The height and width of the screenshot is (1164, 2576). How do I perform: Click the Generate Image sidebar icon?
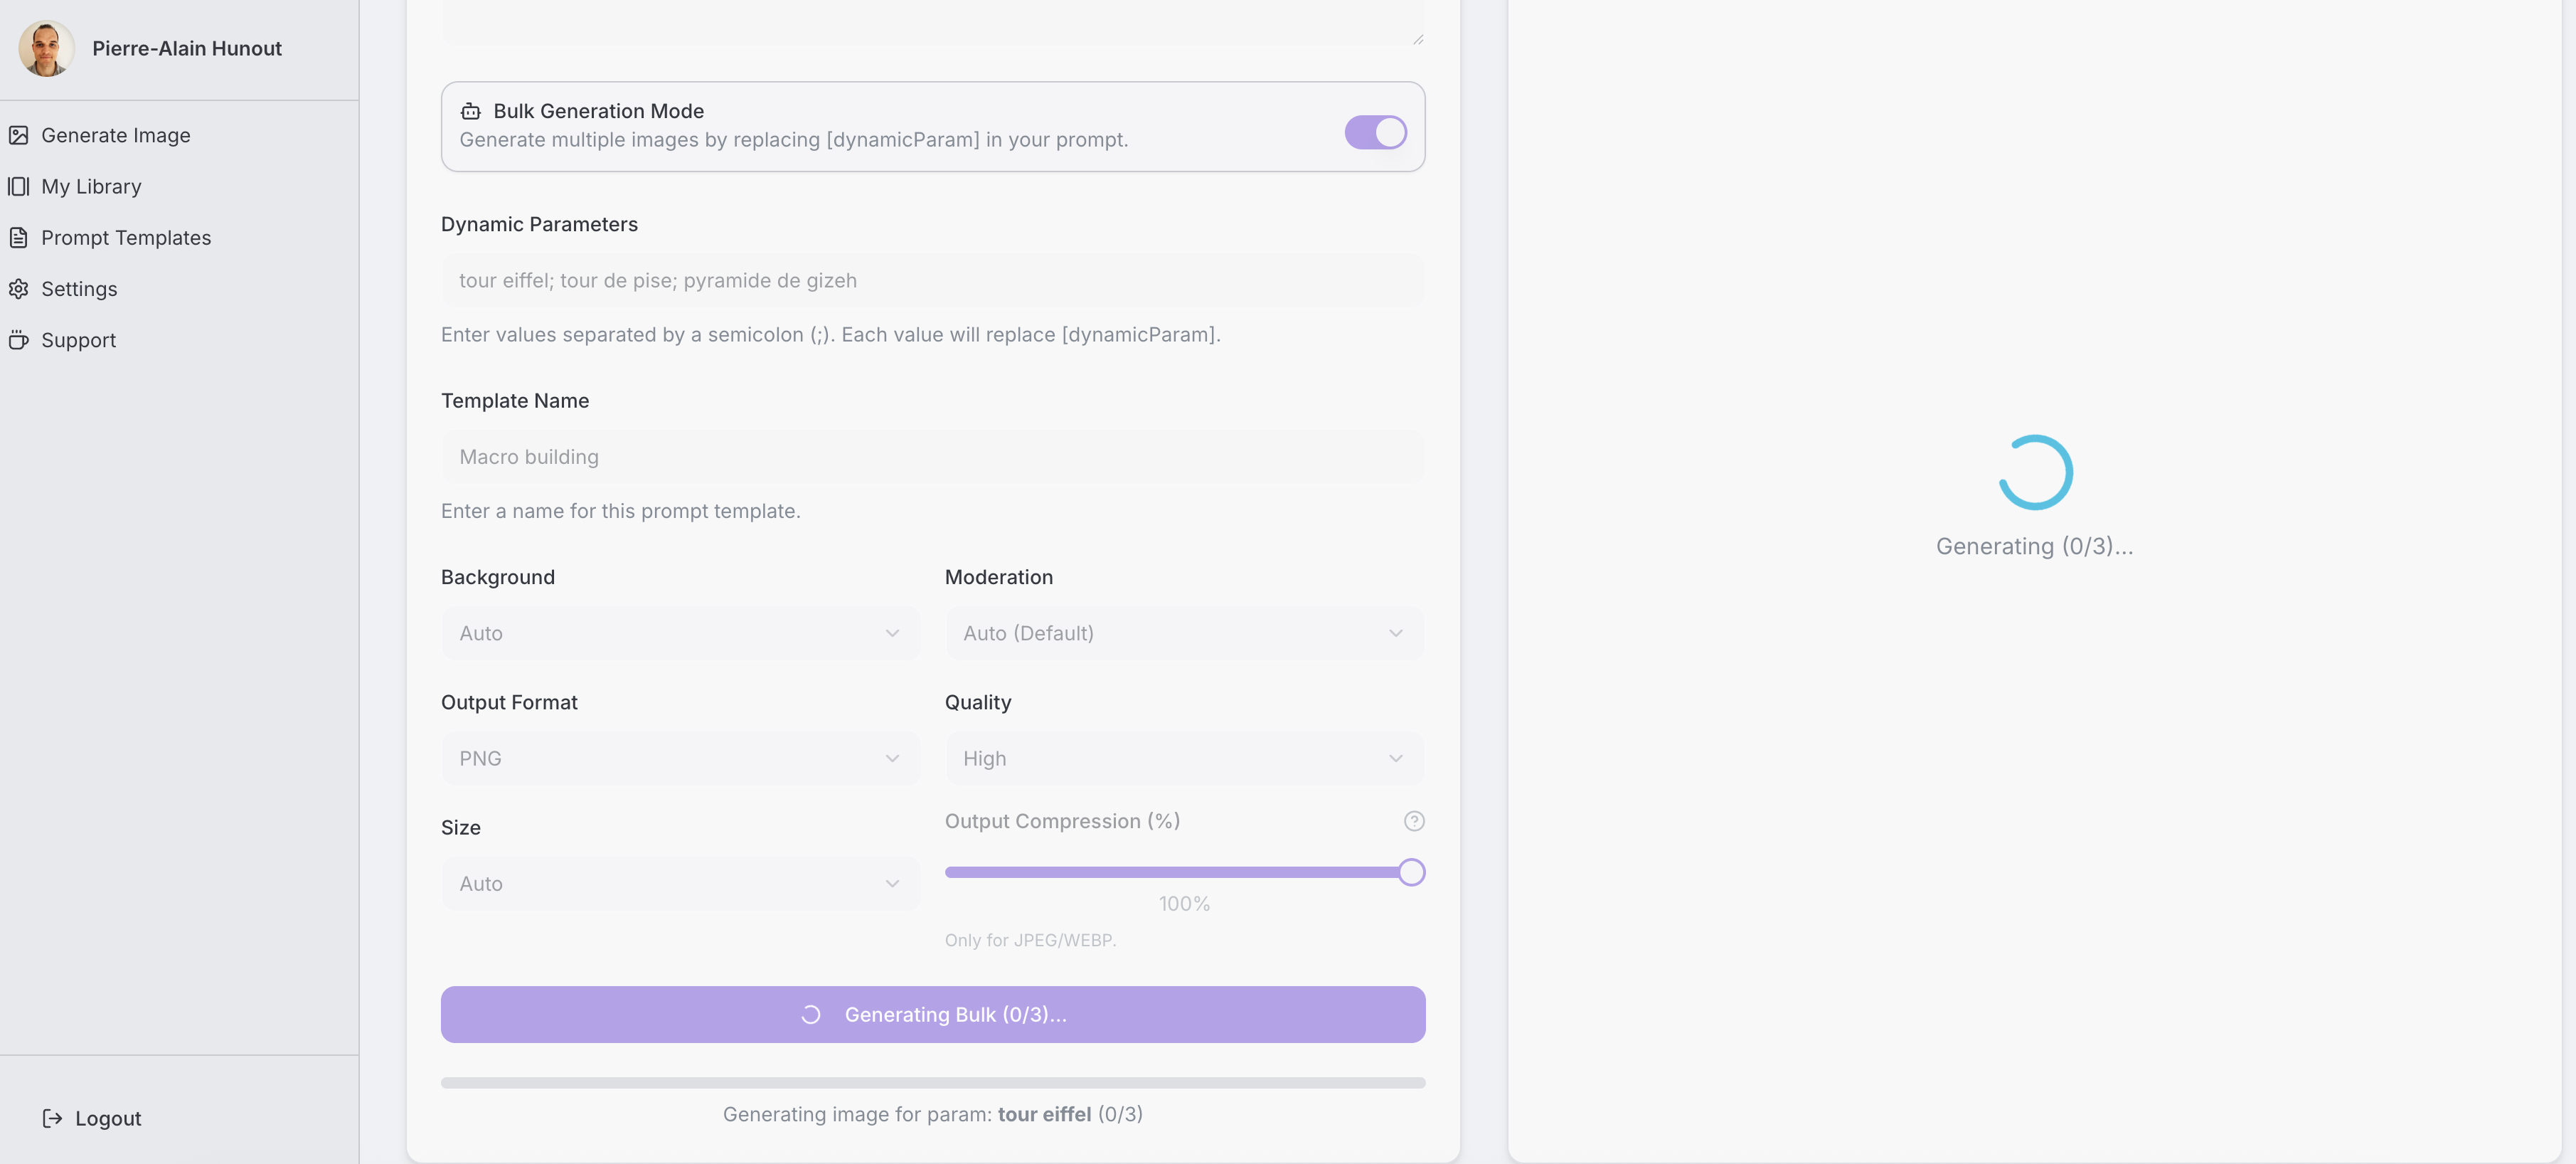pyautogui.click(x=18, y=135)
